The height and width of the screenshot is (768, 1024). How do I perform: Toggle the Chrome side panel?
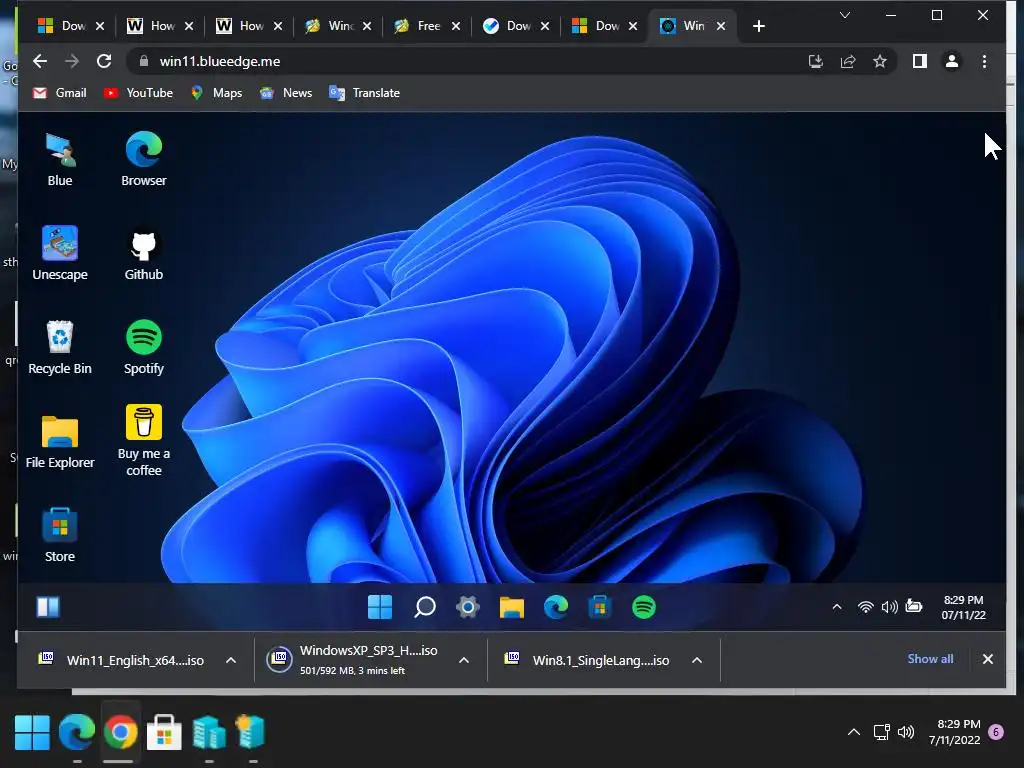pos(920,61)
